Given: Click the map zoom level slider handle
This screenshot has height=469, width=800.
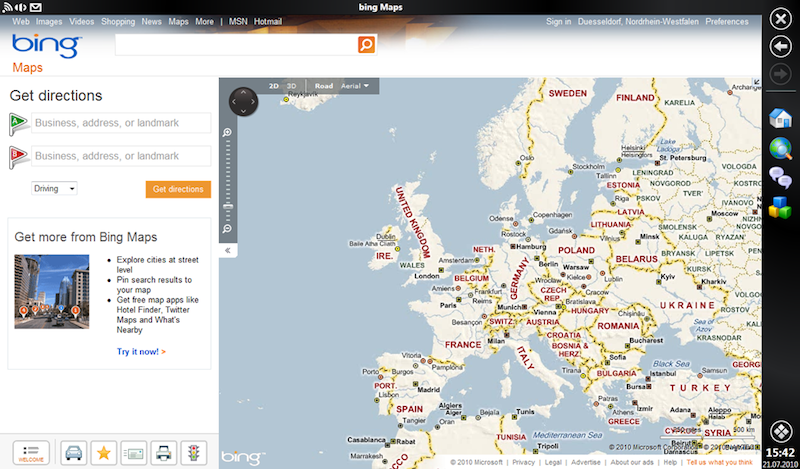Looking at the screenshot, I should tap(228, 205).
